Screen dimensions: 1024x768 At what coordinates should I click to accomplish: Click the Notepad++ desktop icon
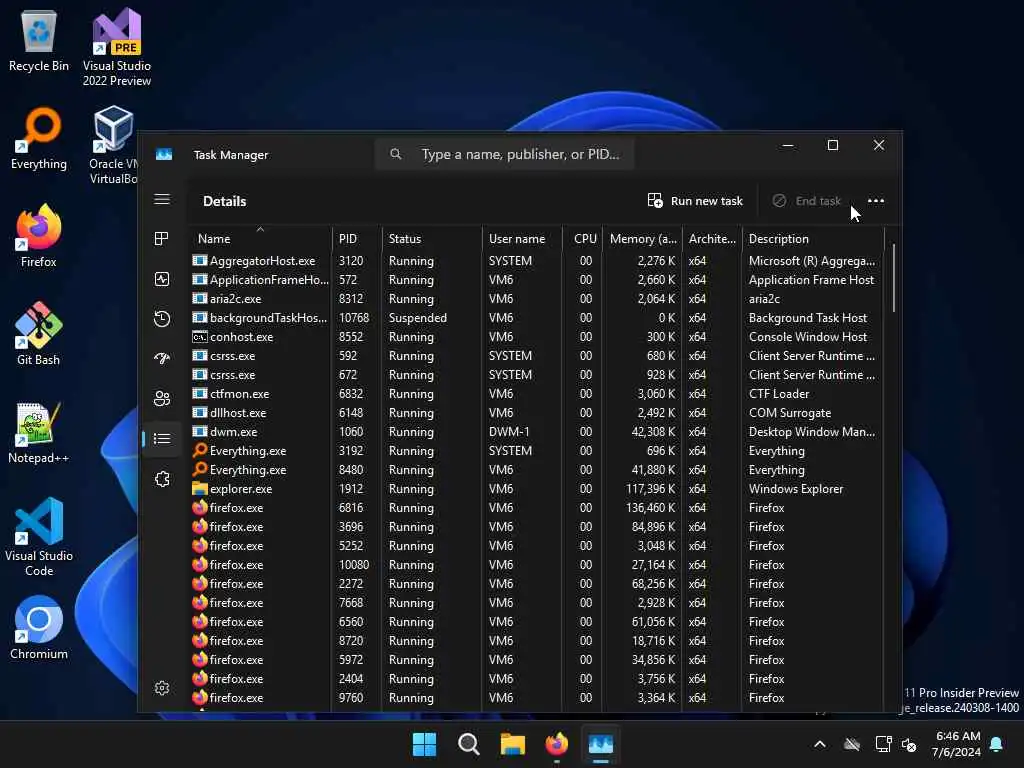click(x=39, y=433)
